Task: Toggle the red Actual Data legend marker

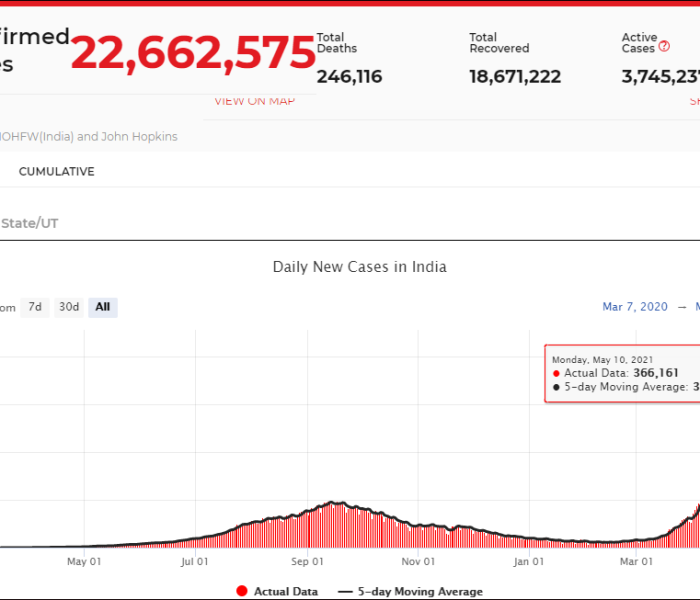Action: pos(241,591)
